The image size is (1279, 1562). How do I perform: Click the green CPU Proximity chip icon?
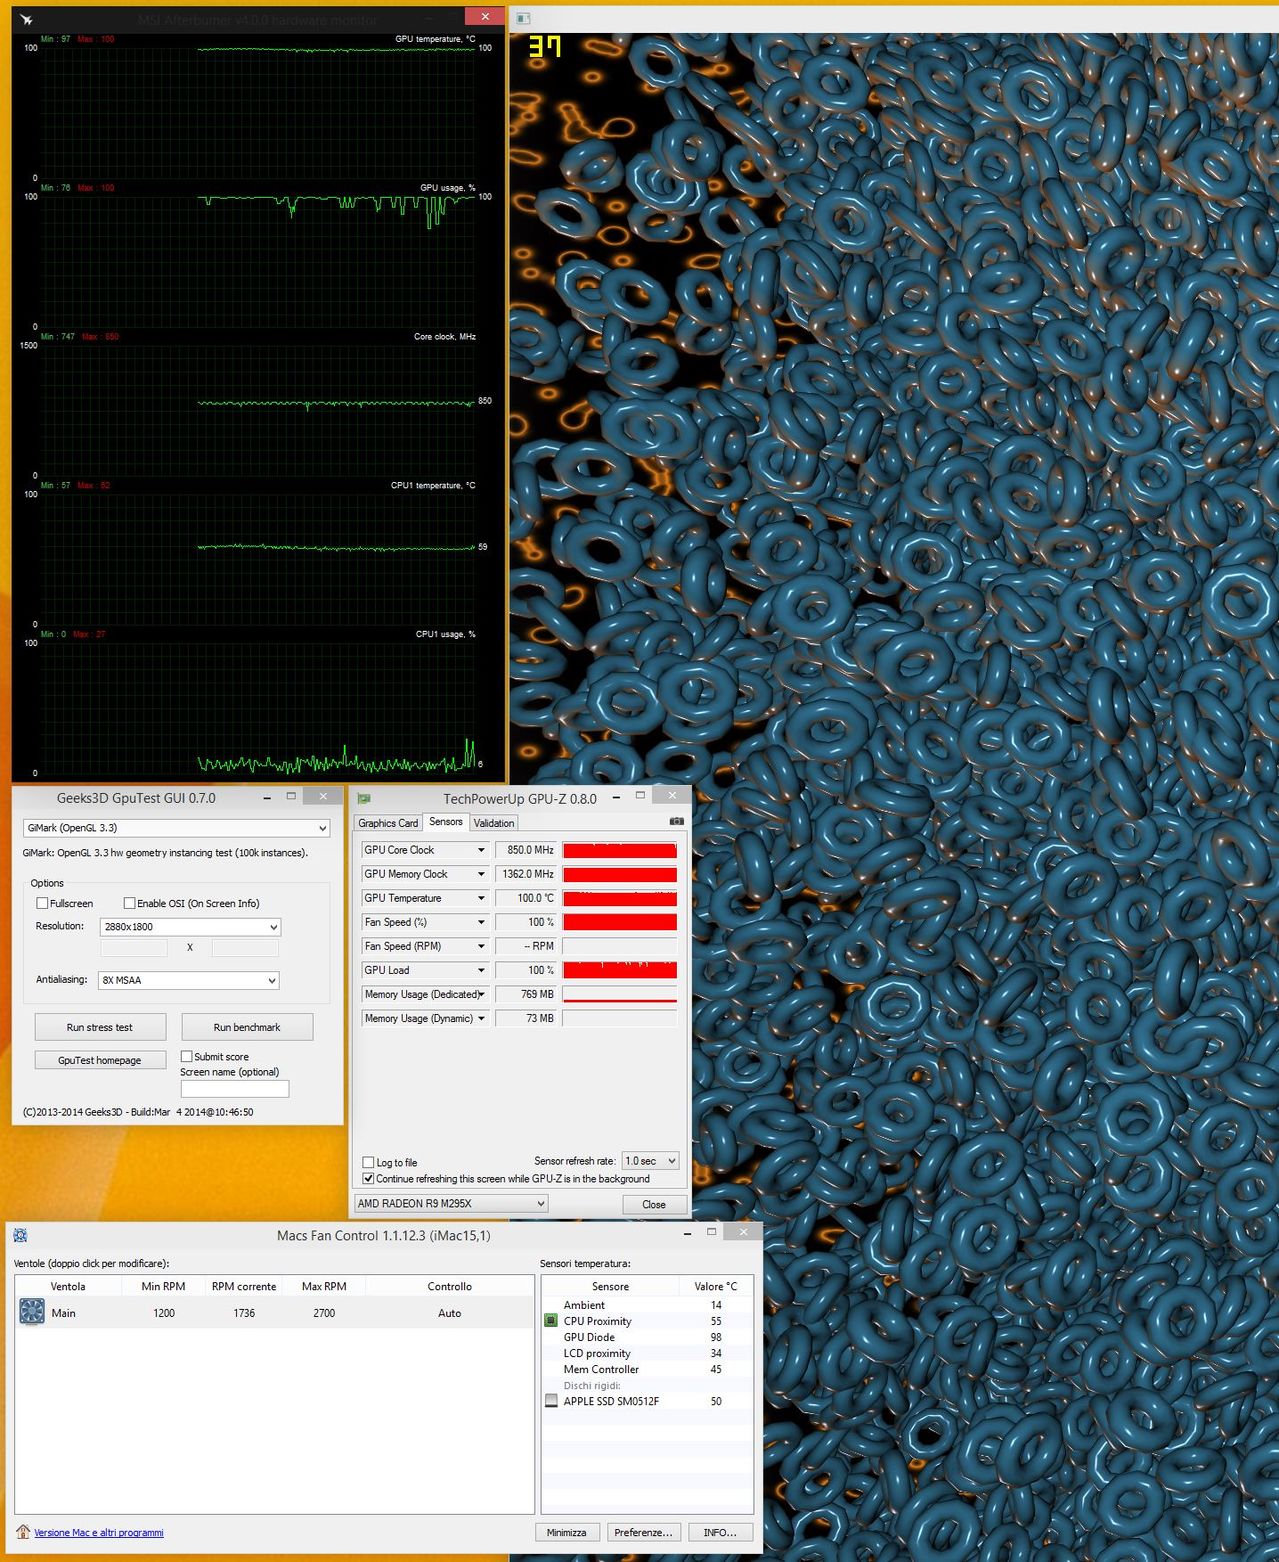point(550,1321)
